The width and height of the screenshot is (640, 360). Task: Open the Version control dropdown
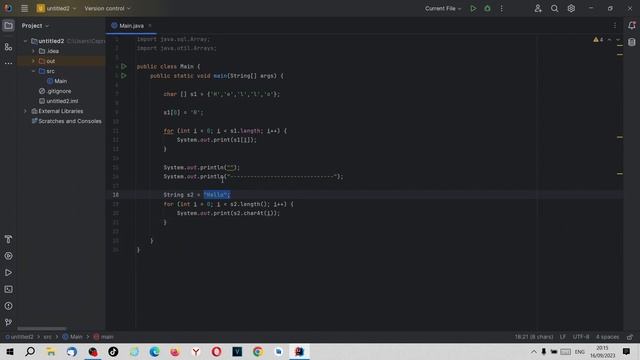107,8
